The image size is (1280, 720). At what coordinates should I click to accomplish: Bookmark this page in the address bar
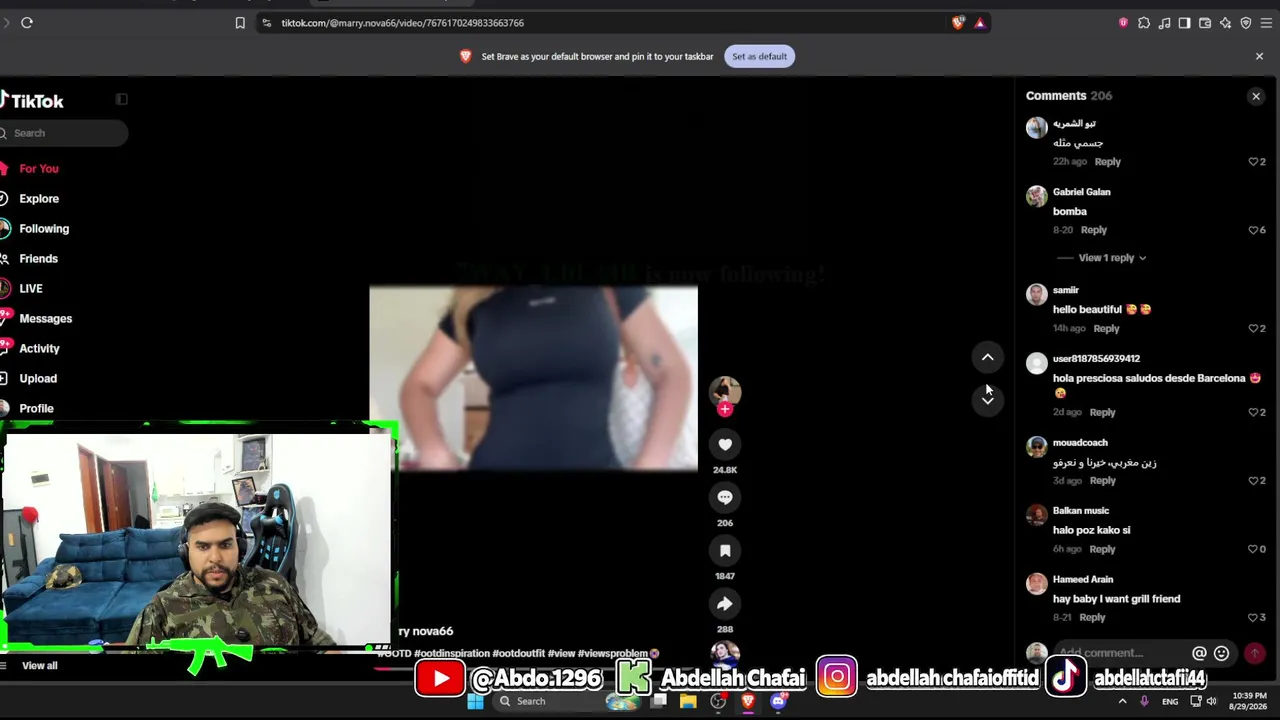point(240,23)
